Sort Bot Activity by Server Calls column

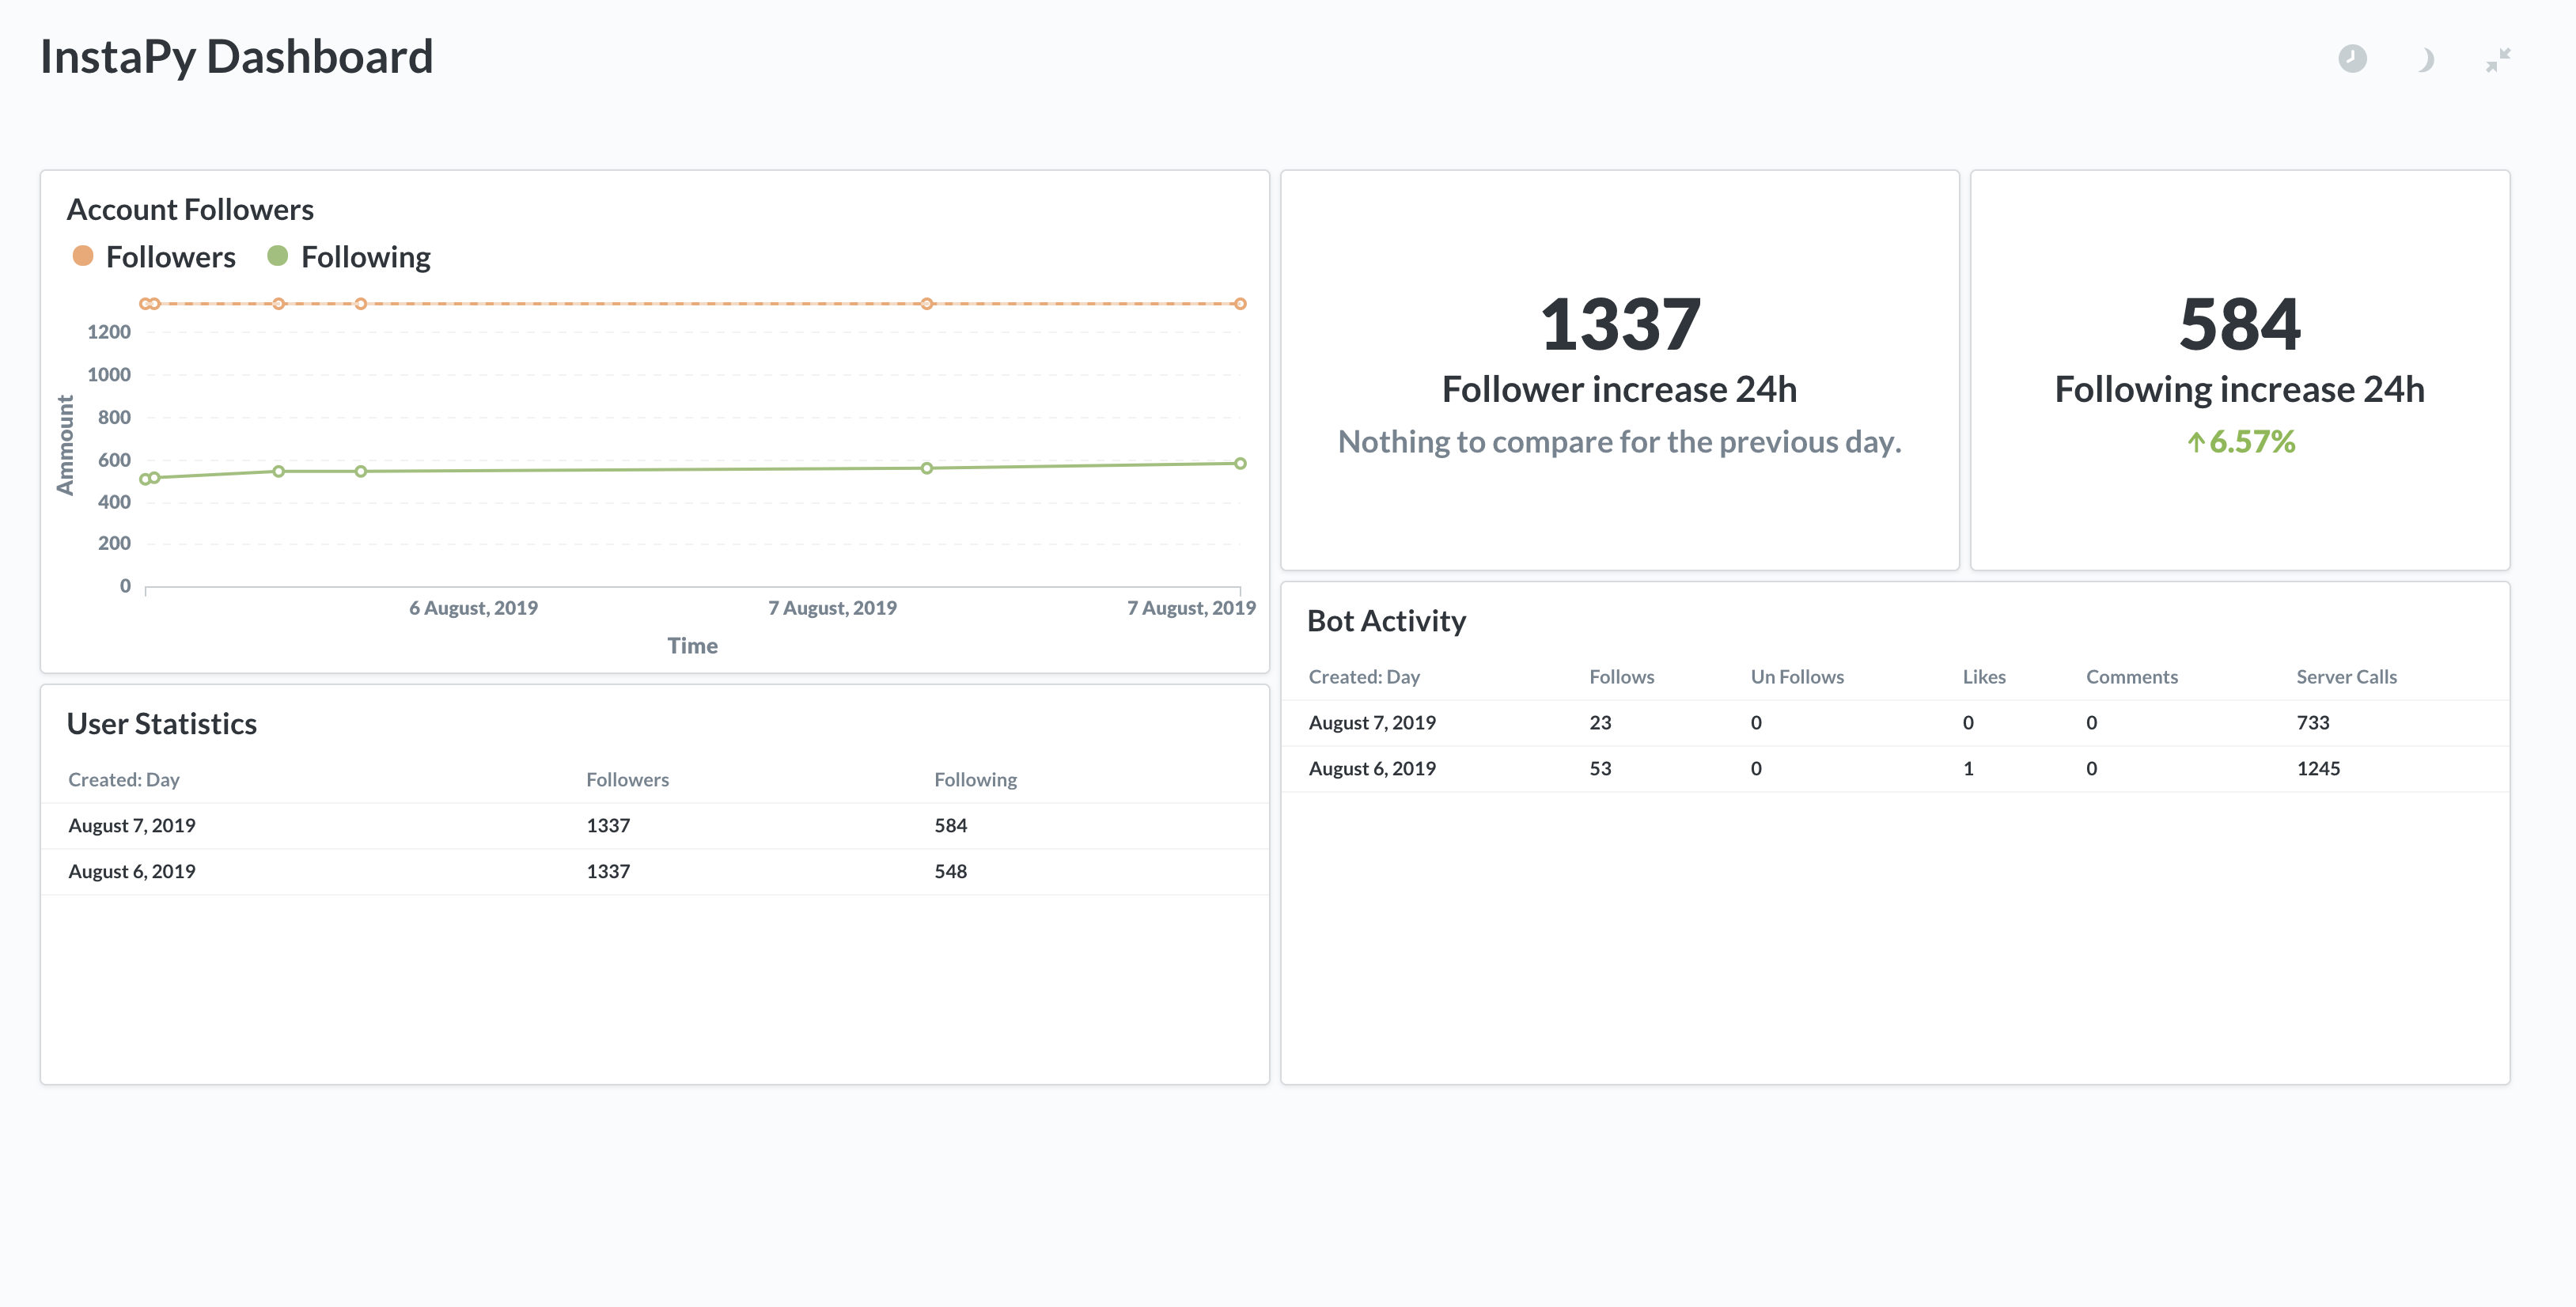pos(2346,677)
